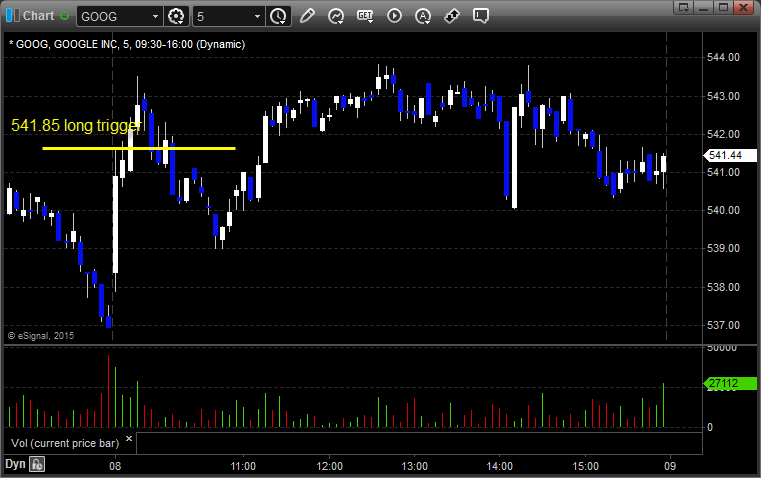Screen dimensions: 761x478
Task: Select the pencil drawing tools icon
Action: point(307,16)
